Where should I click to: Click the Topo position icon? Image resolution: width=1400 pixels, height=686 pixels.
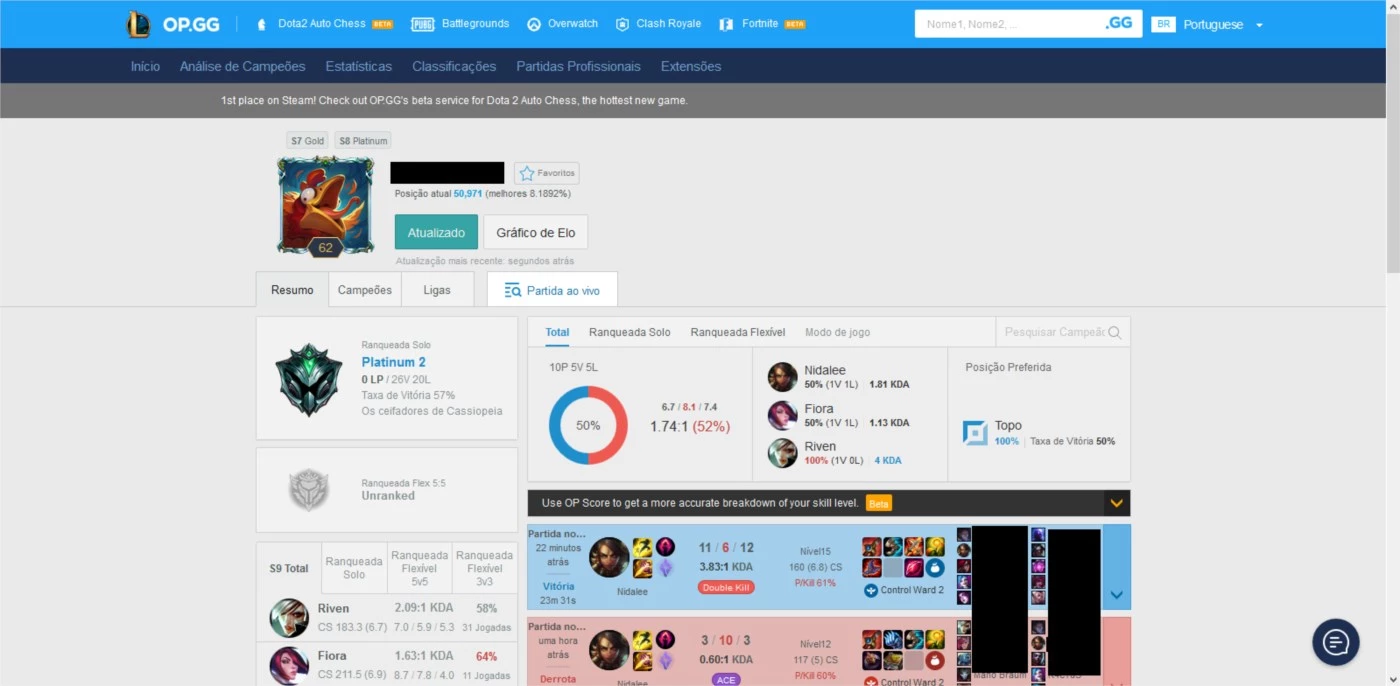coord(975,432)
